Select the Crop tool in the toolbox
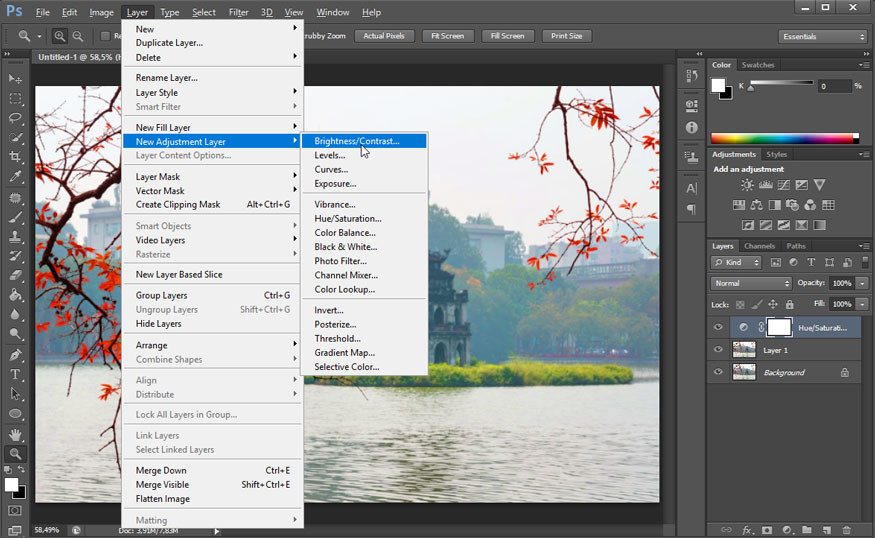The image size is (875, 538). (15, 157)
